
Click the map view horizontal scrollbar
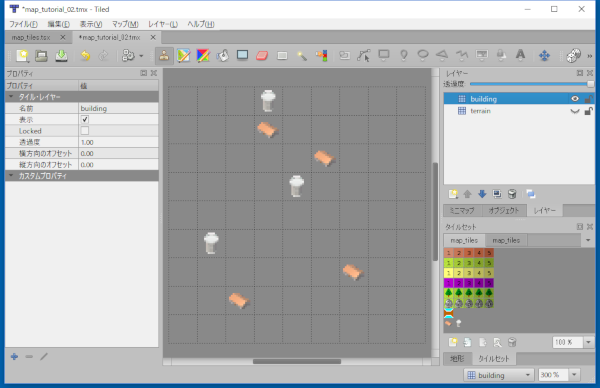(x=297, y=362)
